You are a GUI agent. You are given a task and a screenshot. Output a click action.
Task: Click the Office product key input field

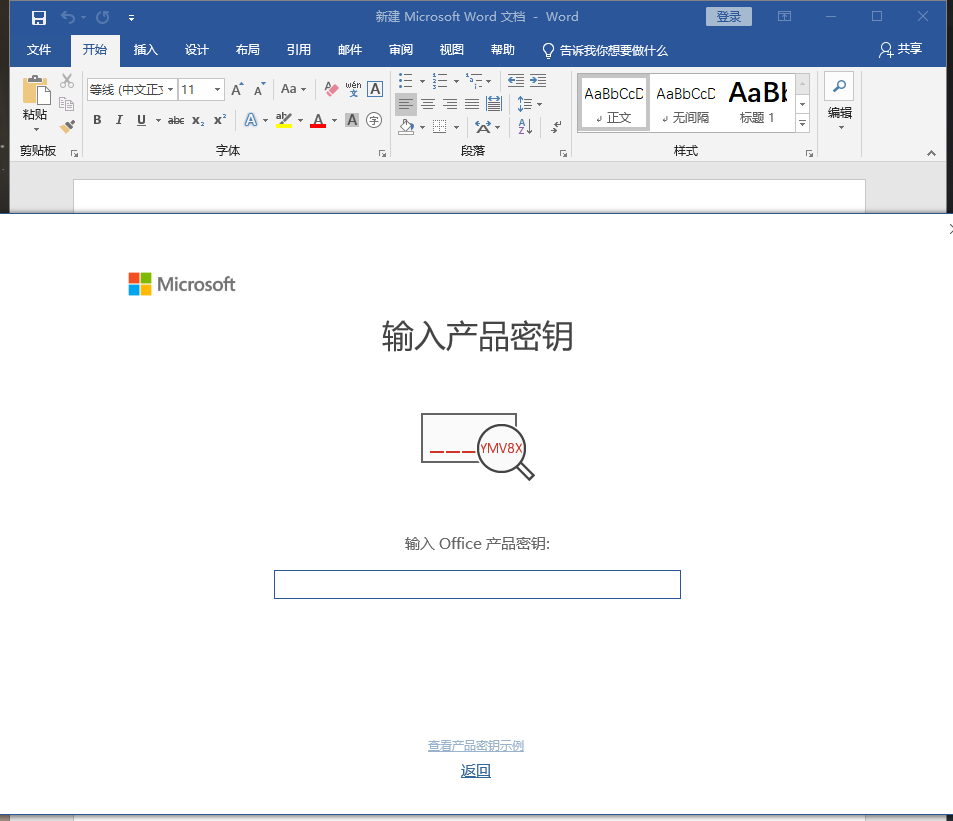pos(477,585)
